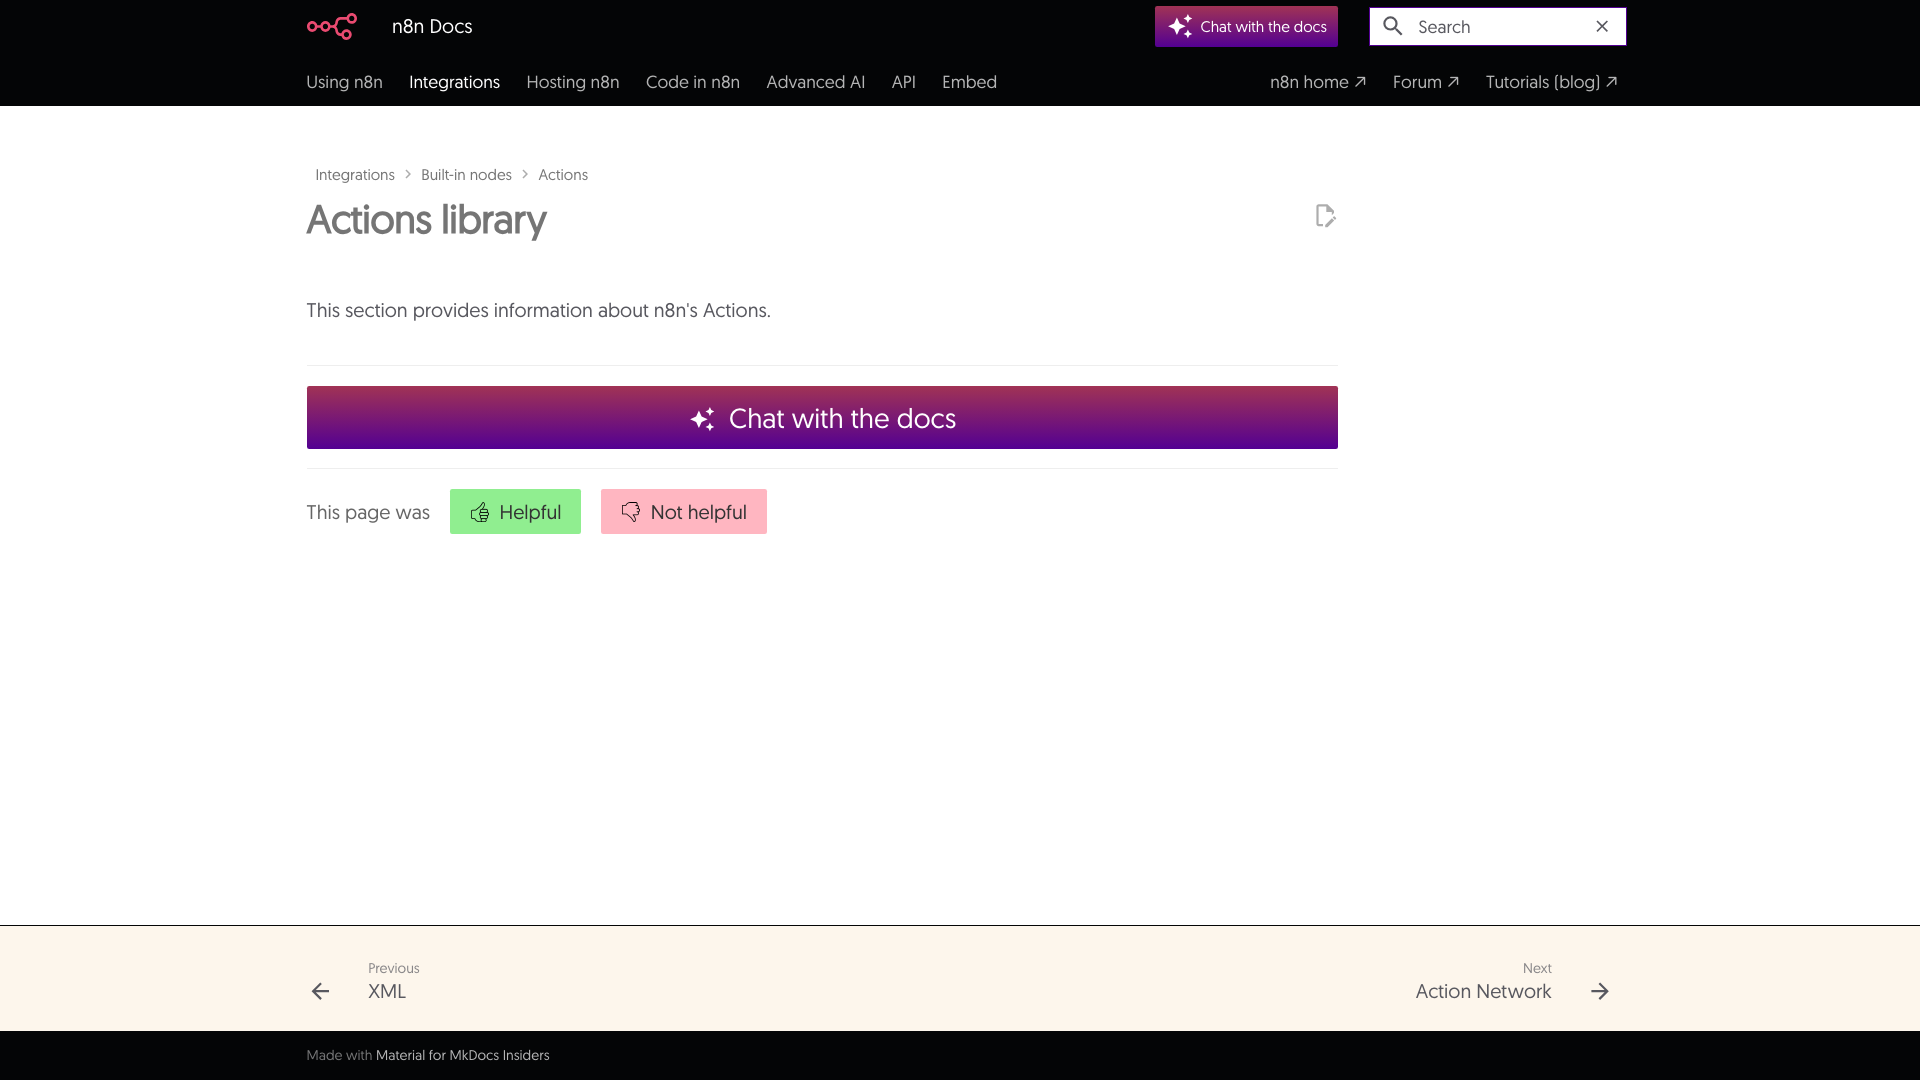Image resolution: width=1920 pixels, height=1080 pixels.
Task: Go to Built-in nodes breadcrumb
Action: pyautogui.click(x=466, y=175)
